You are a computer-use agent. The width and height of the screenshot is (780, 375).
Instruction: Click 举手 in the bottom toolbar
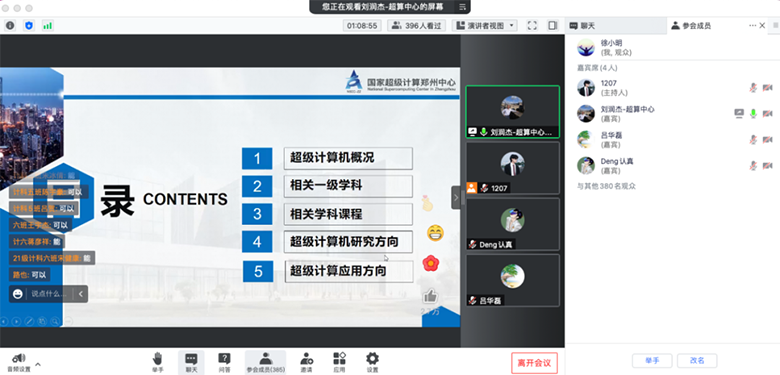coord(158,363)
